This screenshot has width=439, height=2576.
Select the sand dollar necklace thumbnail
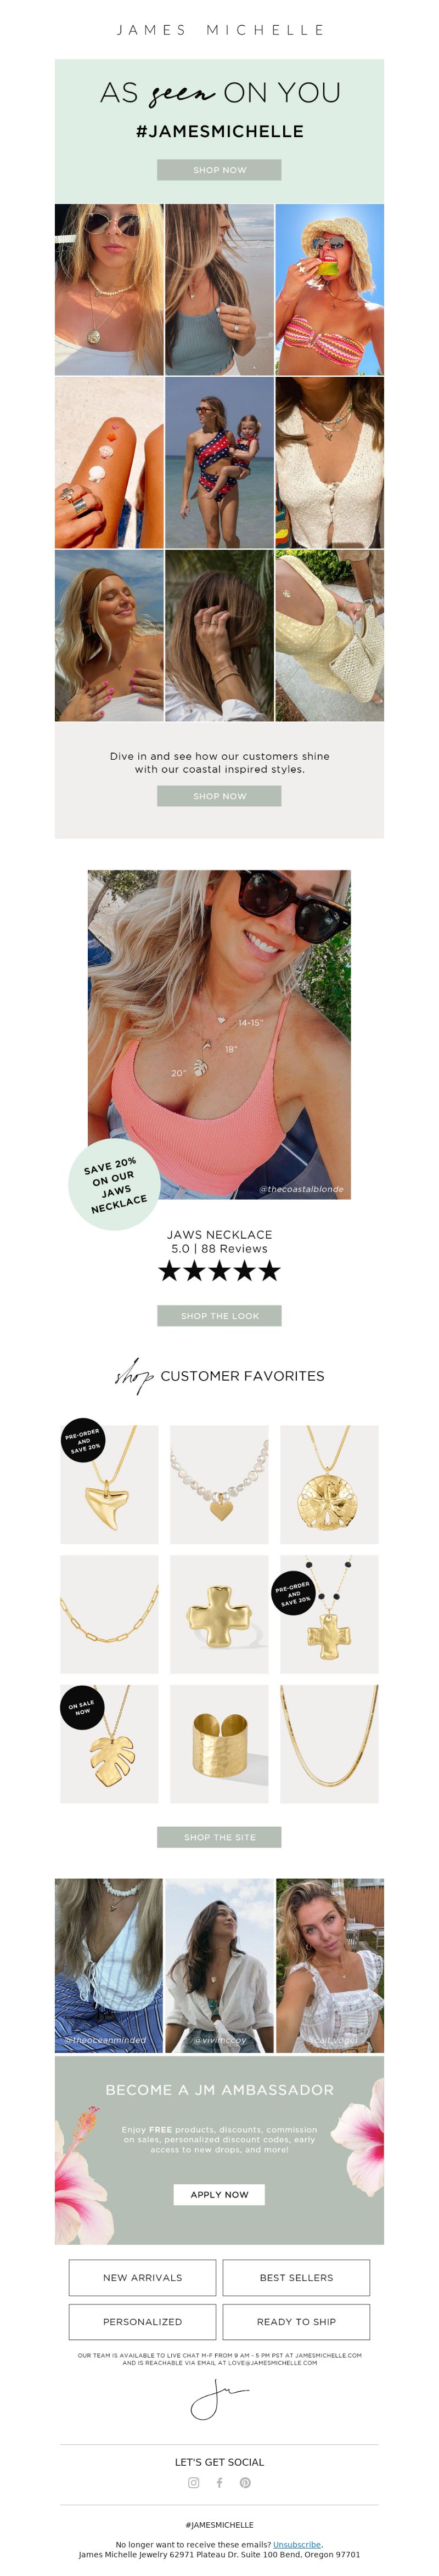(329, 1484)
